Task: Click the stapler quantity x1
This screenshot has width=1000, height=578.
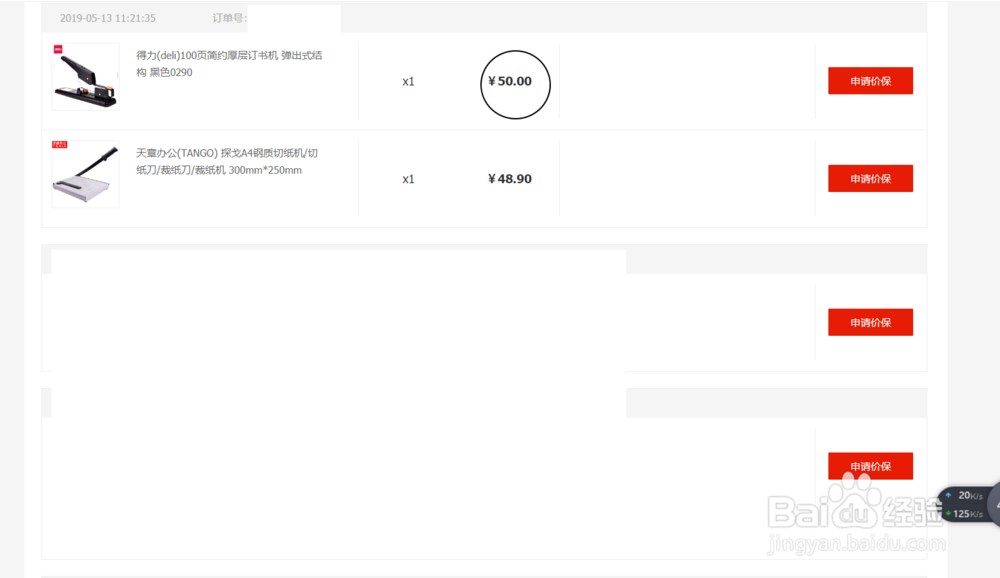Action: coord(408,82)
